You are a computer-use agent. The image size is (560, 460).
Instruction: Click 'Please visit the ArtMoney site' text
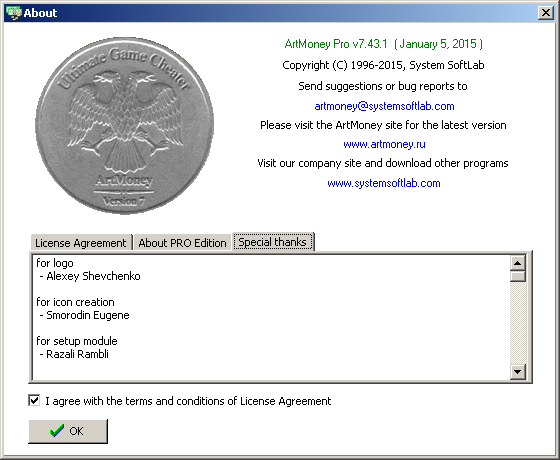click(x=383, y=125)
